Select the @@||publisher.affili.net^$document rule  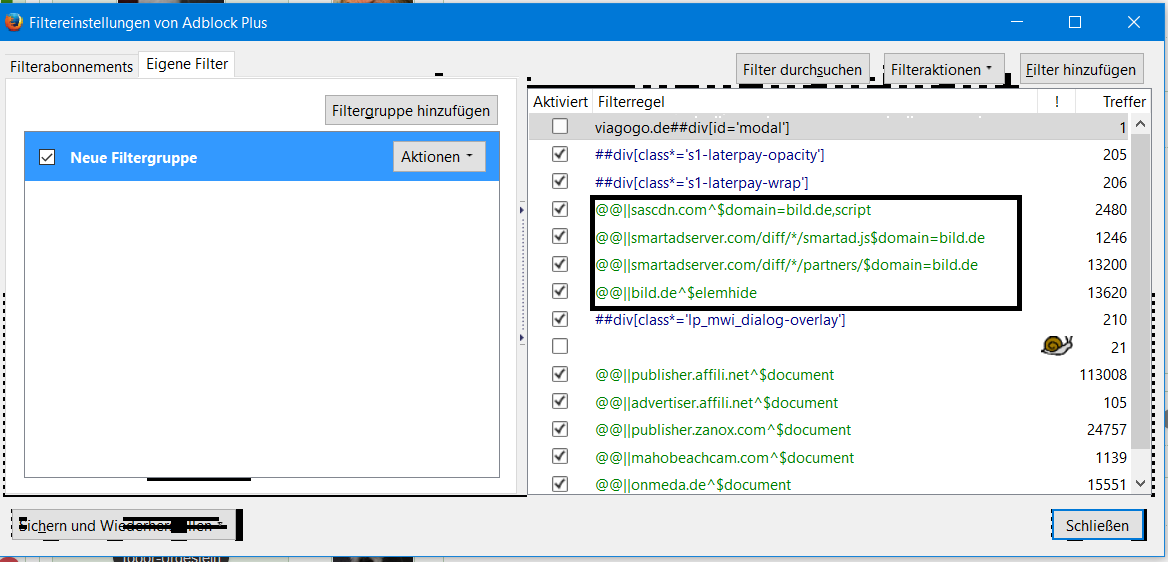pyautogui.click(x=714, y=375)
